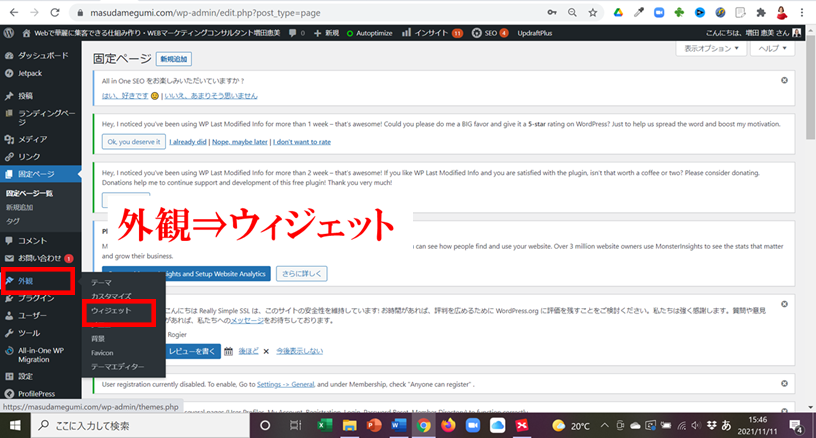
Task: Select ウィジェット in 外観 submenu
Action: click(x=111, y=311)
